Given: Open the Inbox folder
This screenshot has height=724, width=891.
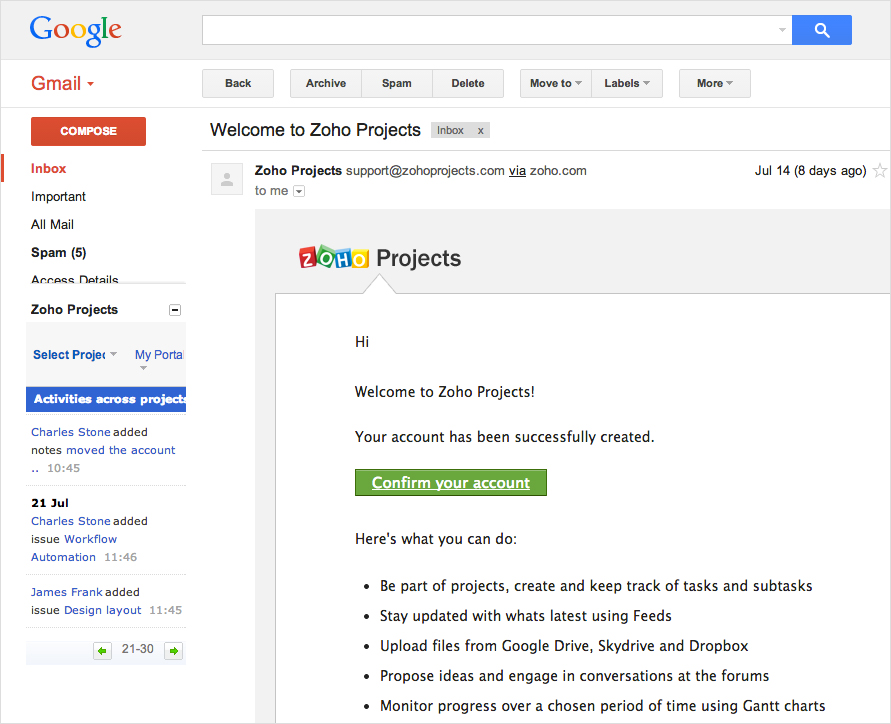Looking at the screenshot, I should point(49,169).
